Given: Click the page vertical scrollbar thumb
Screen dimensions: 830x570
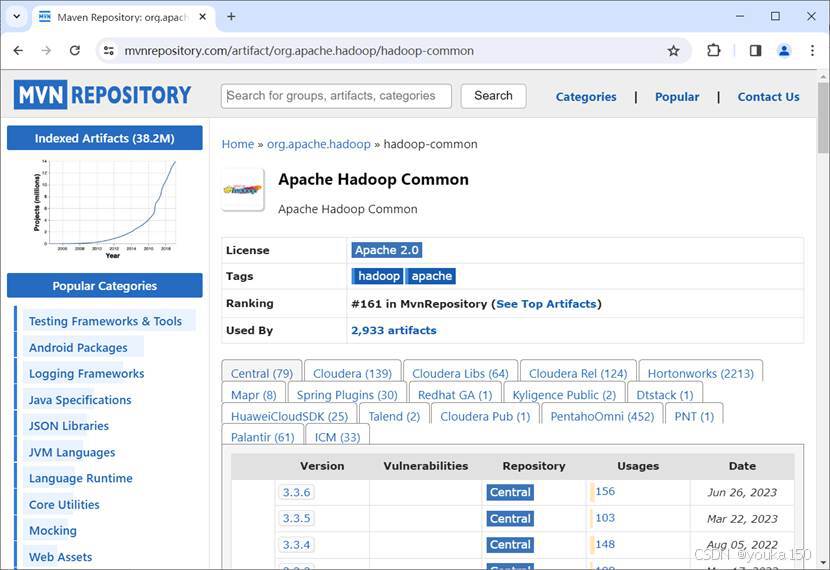Looking at the screenshot, I should 823,117.
